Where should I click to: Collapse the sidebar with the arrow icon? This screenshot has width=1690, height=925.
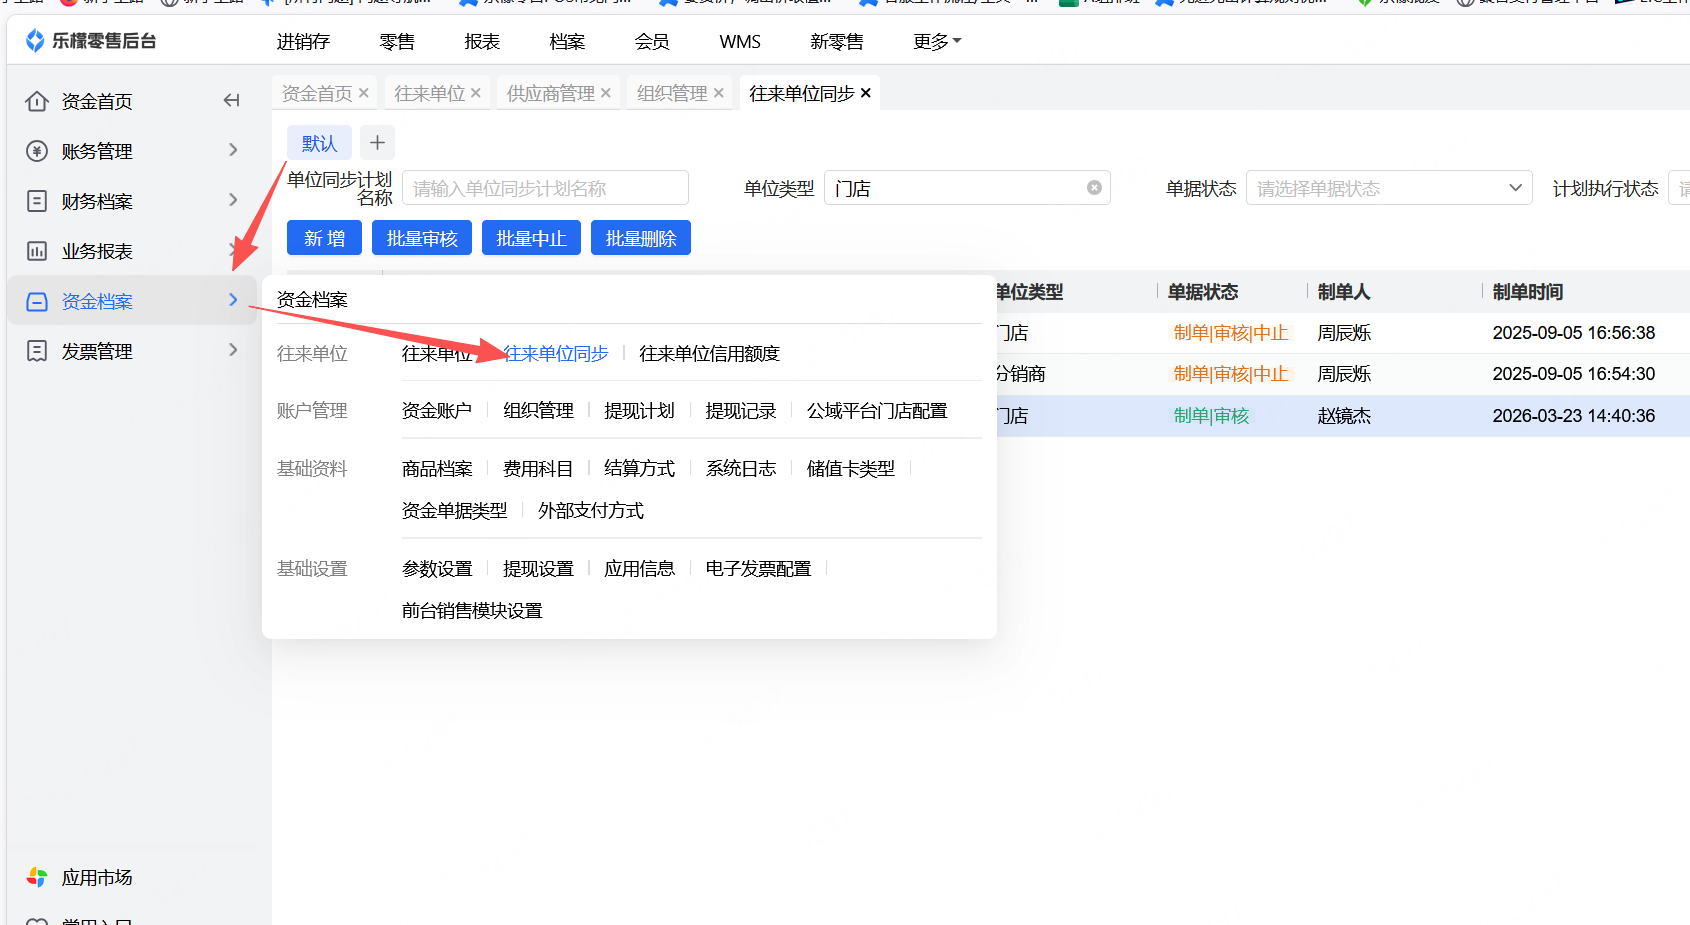pyautogui.click(x=231, y=100)
